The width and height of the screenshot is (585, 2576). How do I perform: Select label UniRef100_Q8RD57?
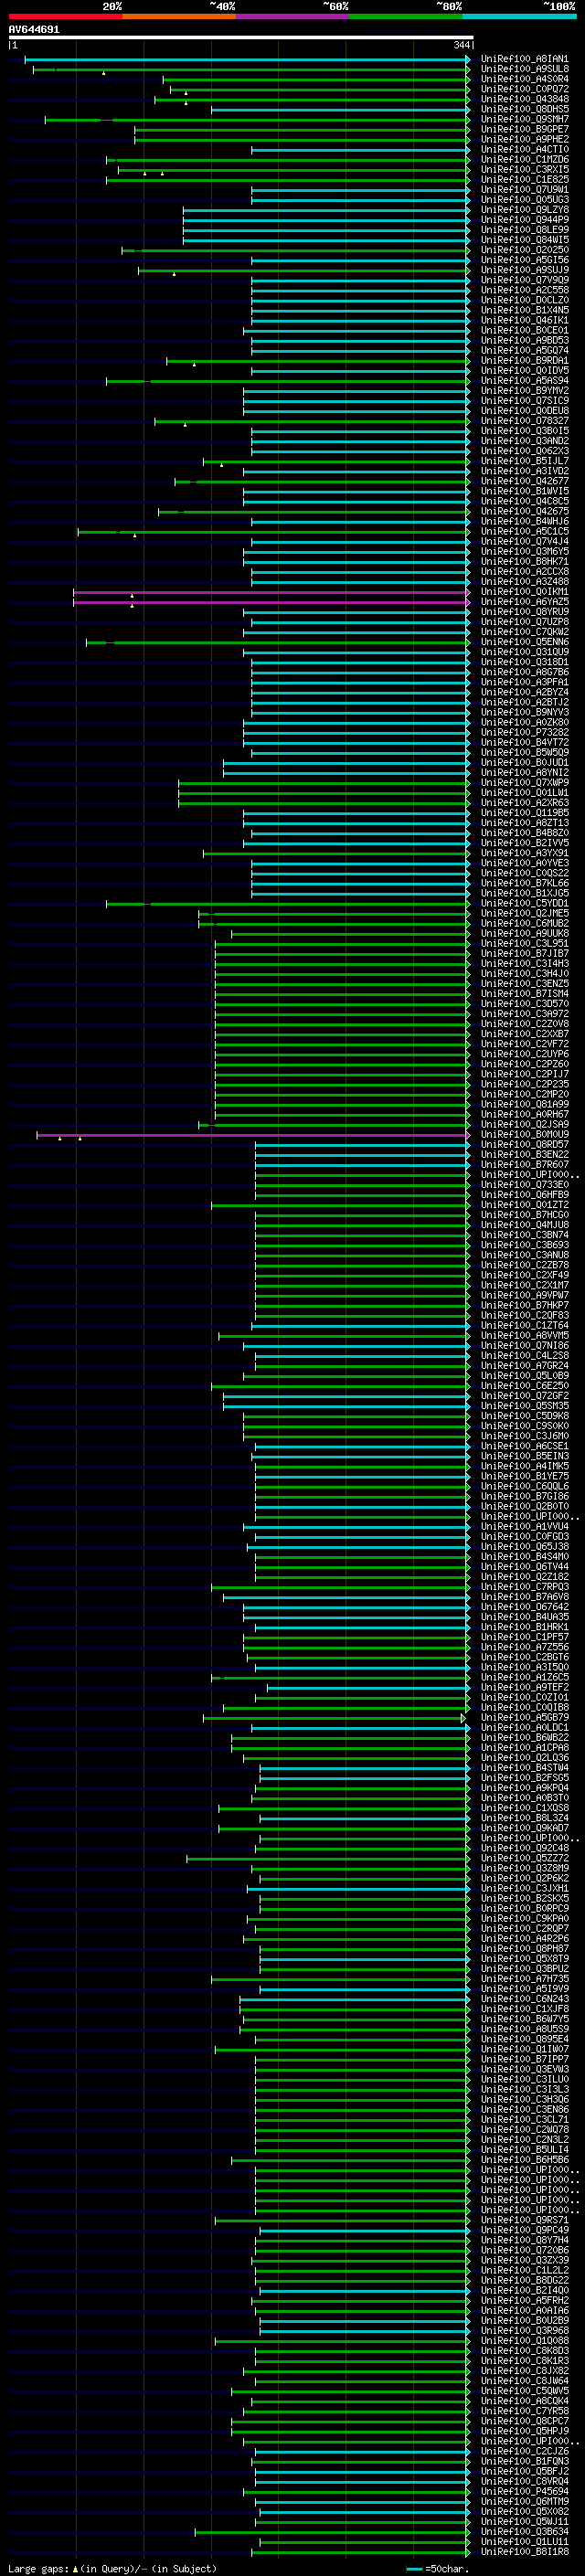(x=524, y=1145)
